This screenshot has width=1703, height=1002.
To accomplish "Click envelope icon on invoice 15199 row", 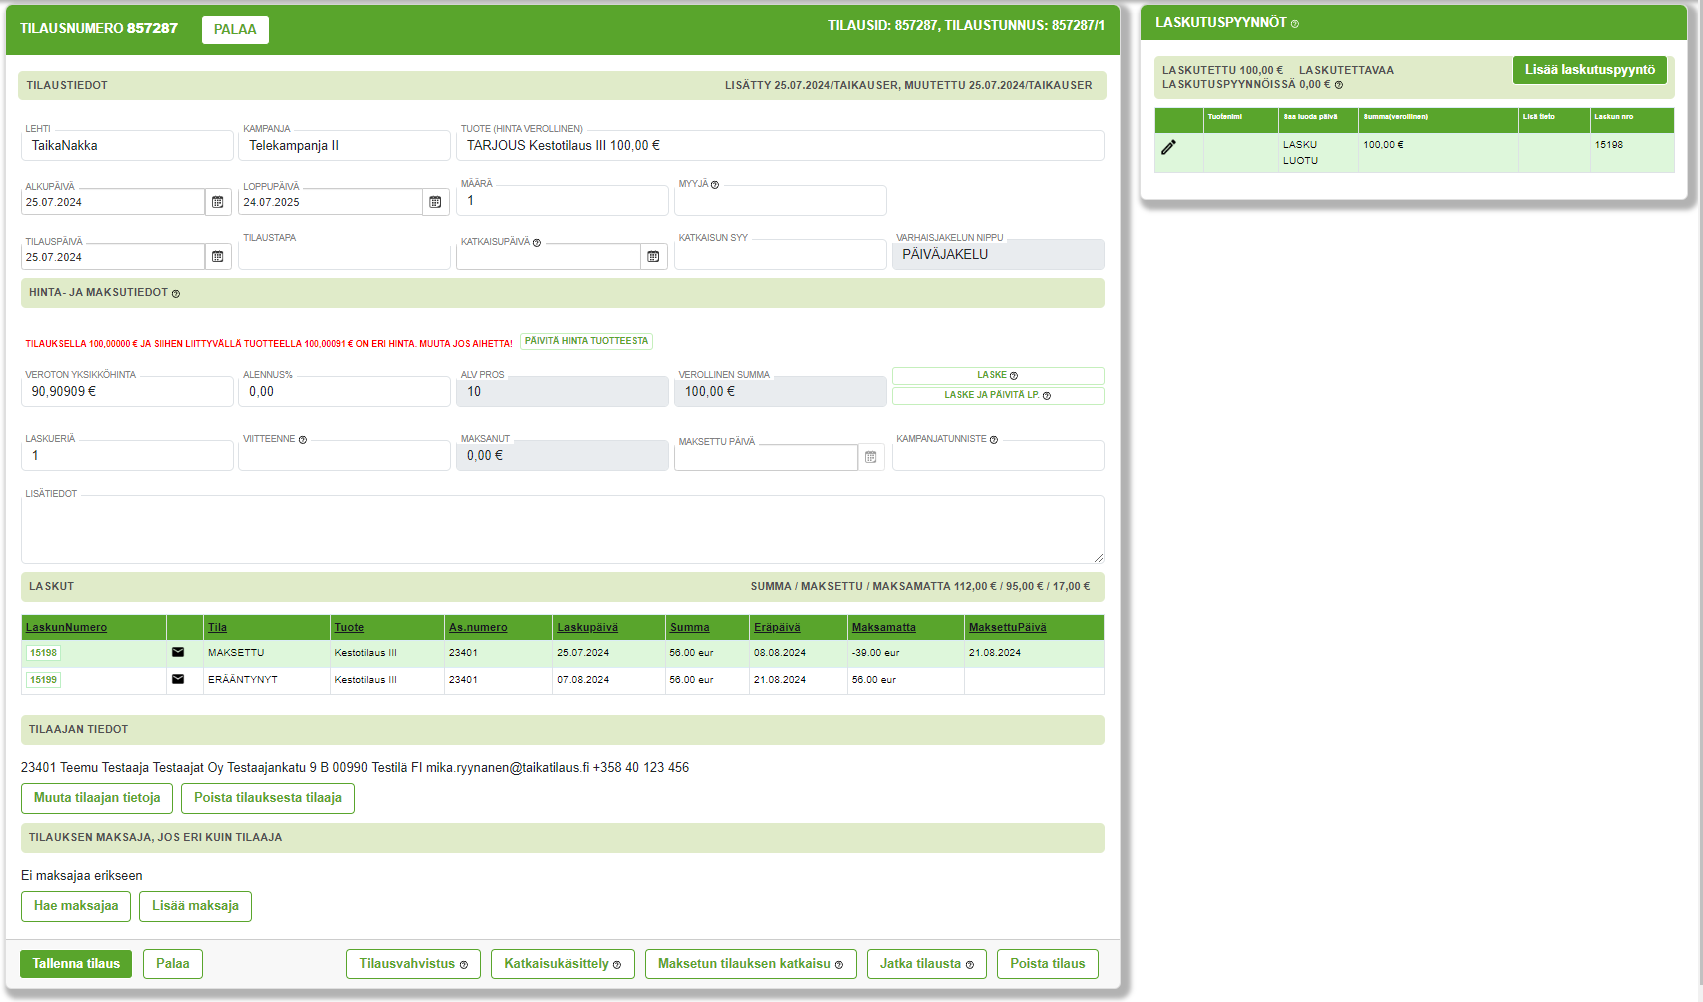I will click(178, 679).
